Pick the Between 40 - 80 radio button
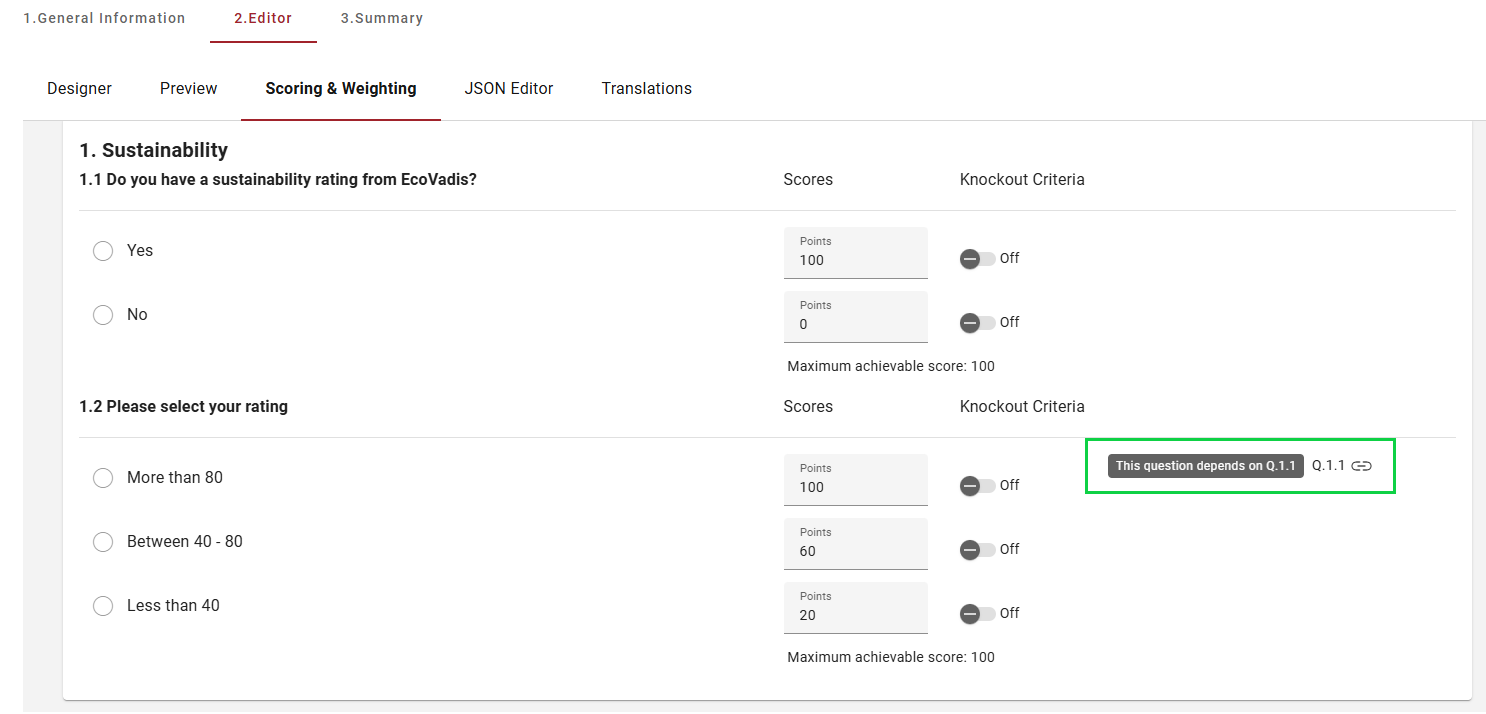 point(103,542)
